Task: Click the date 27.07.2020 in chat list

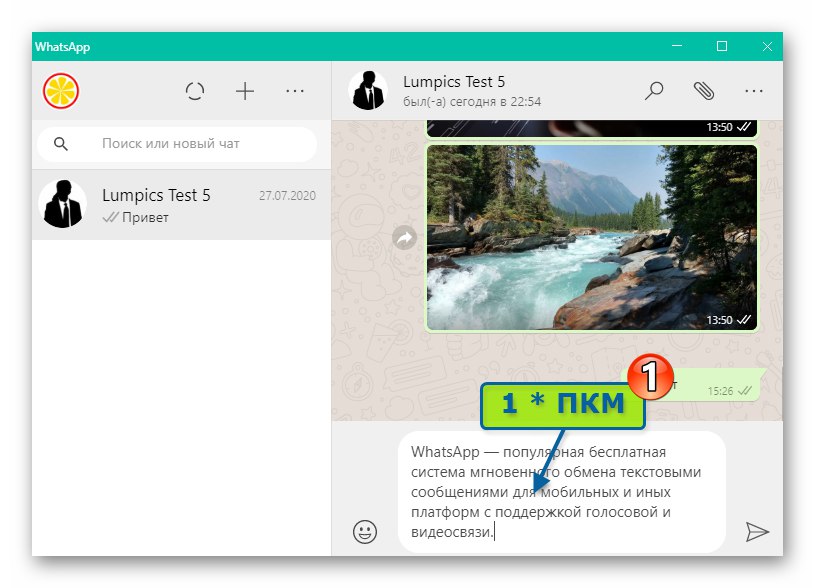Action: (x=287, y=195)
